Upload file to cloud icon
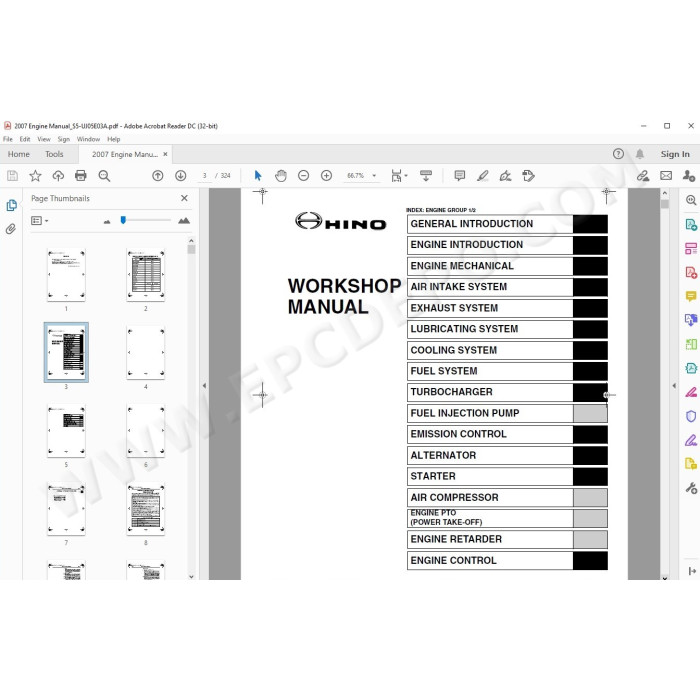Viewport: 700px width, 700px height. 58,176
